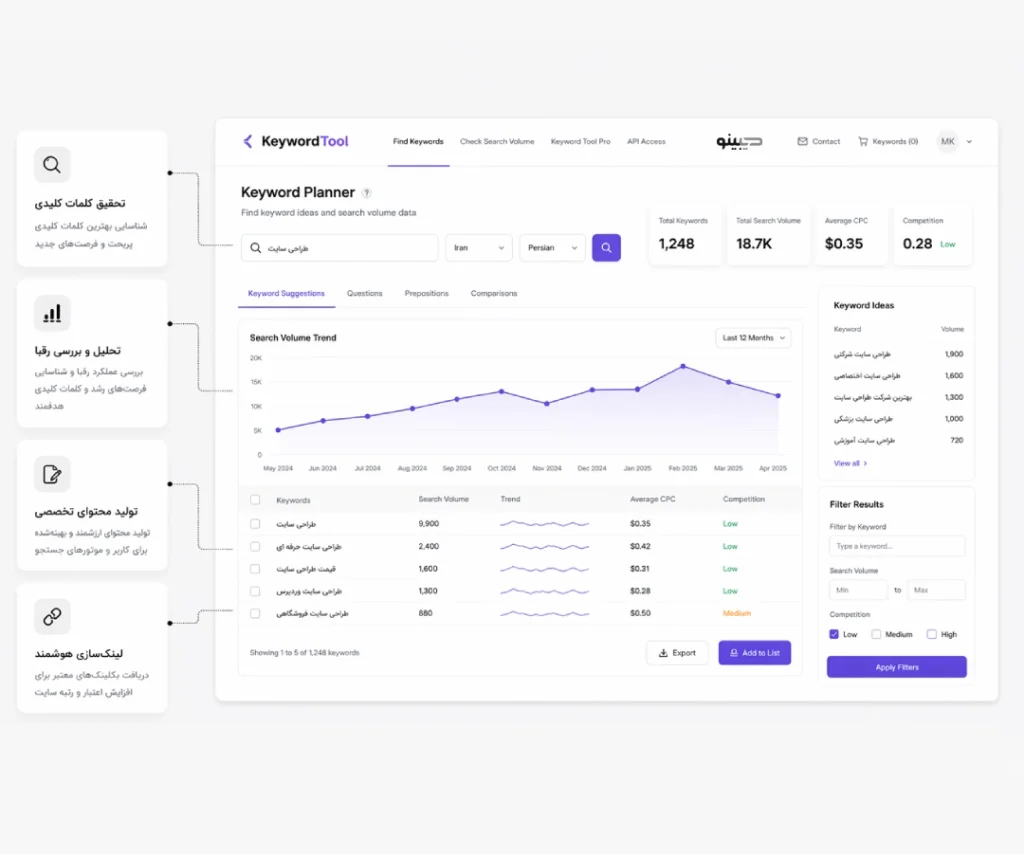Click the Feb 2025 peak chart point
The width and height of the screenshot is (1024, 854).
click(x=683, y=366)
